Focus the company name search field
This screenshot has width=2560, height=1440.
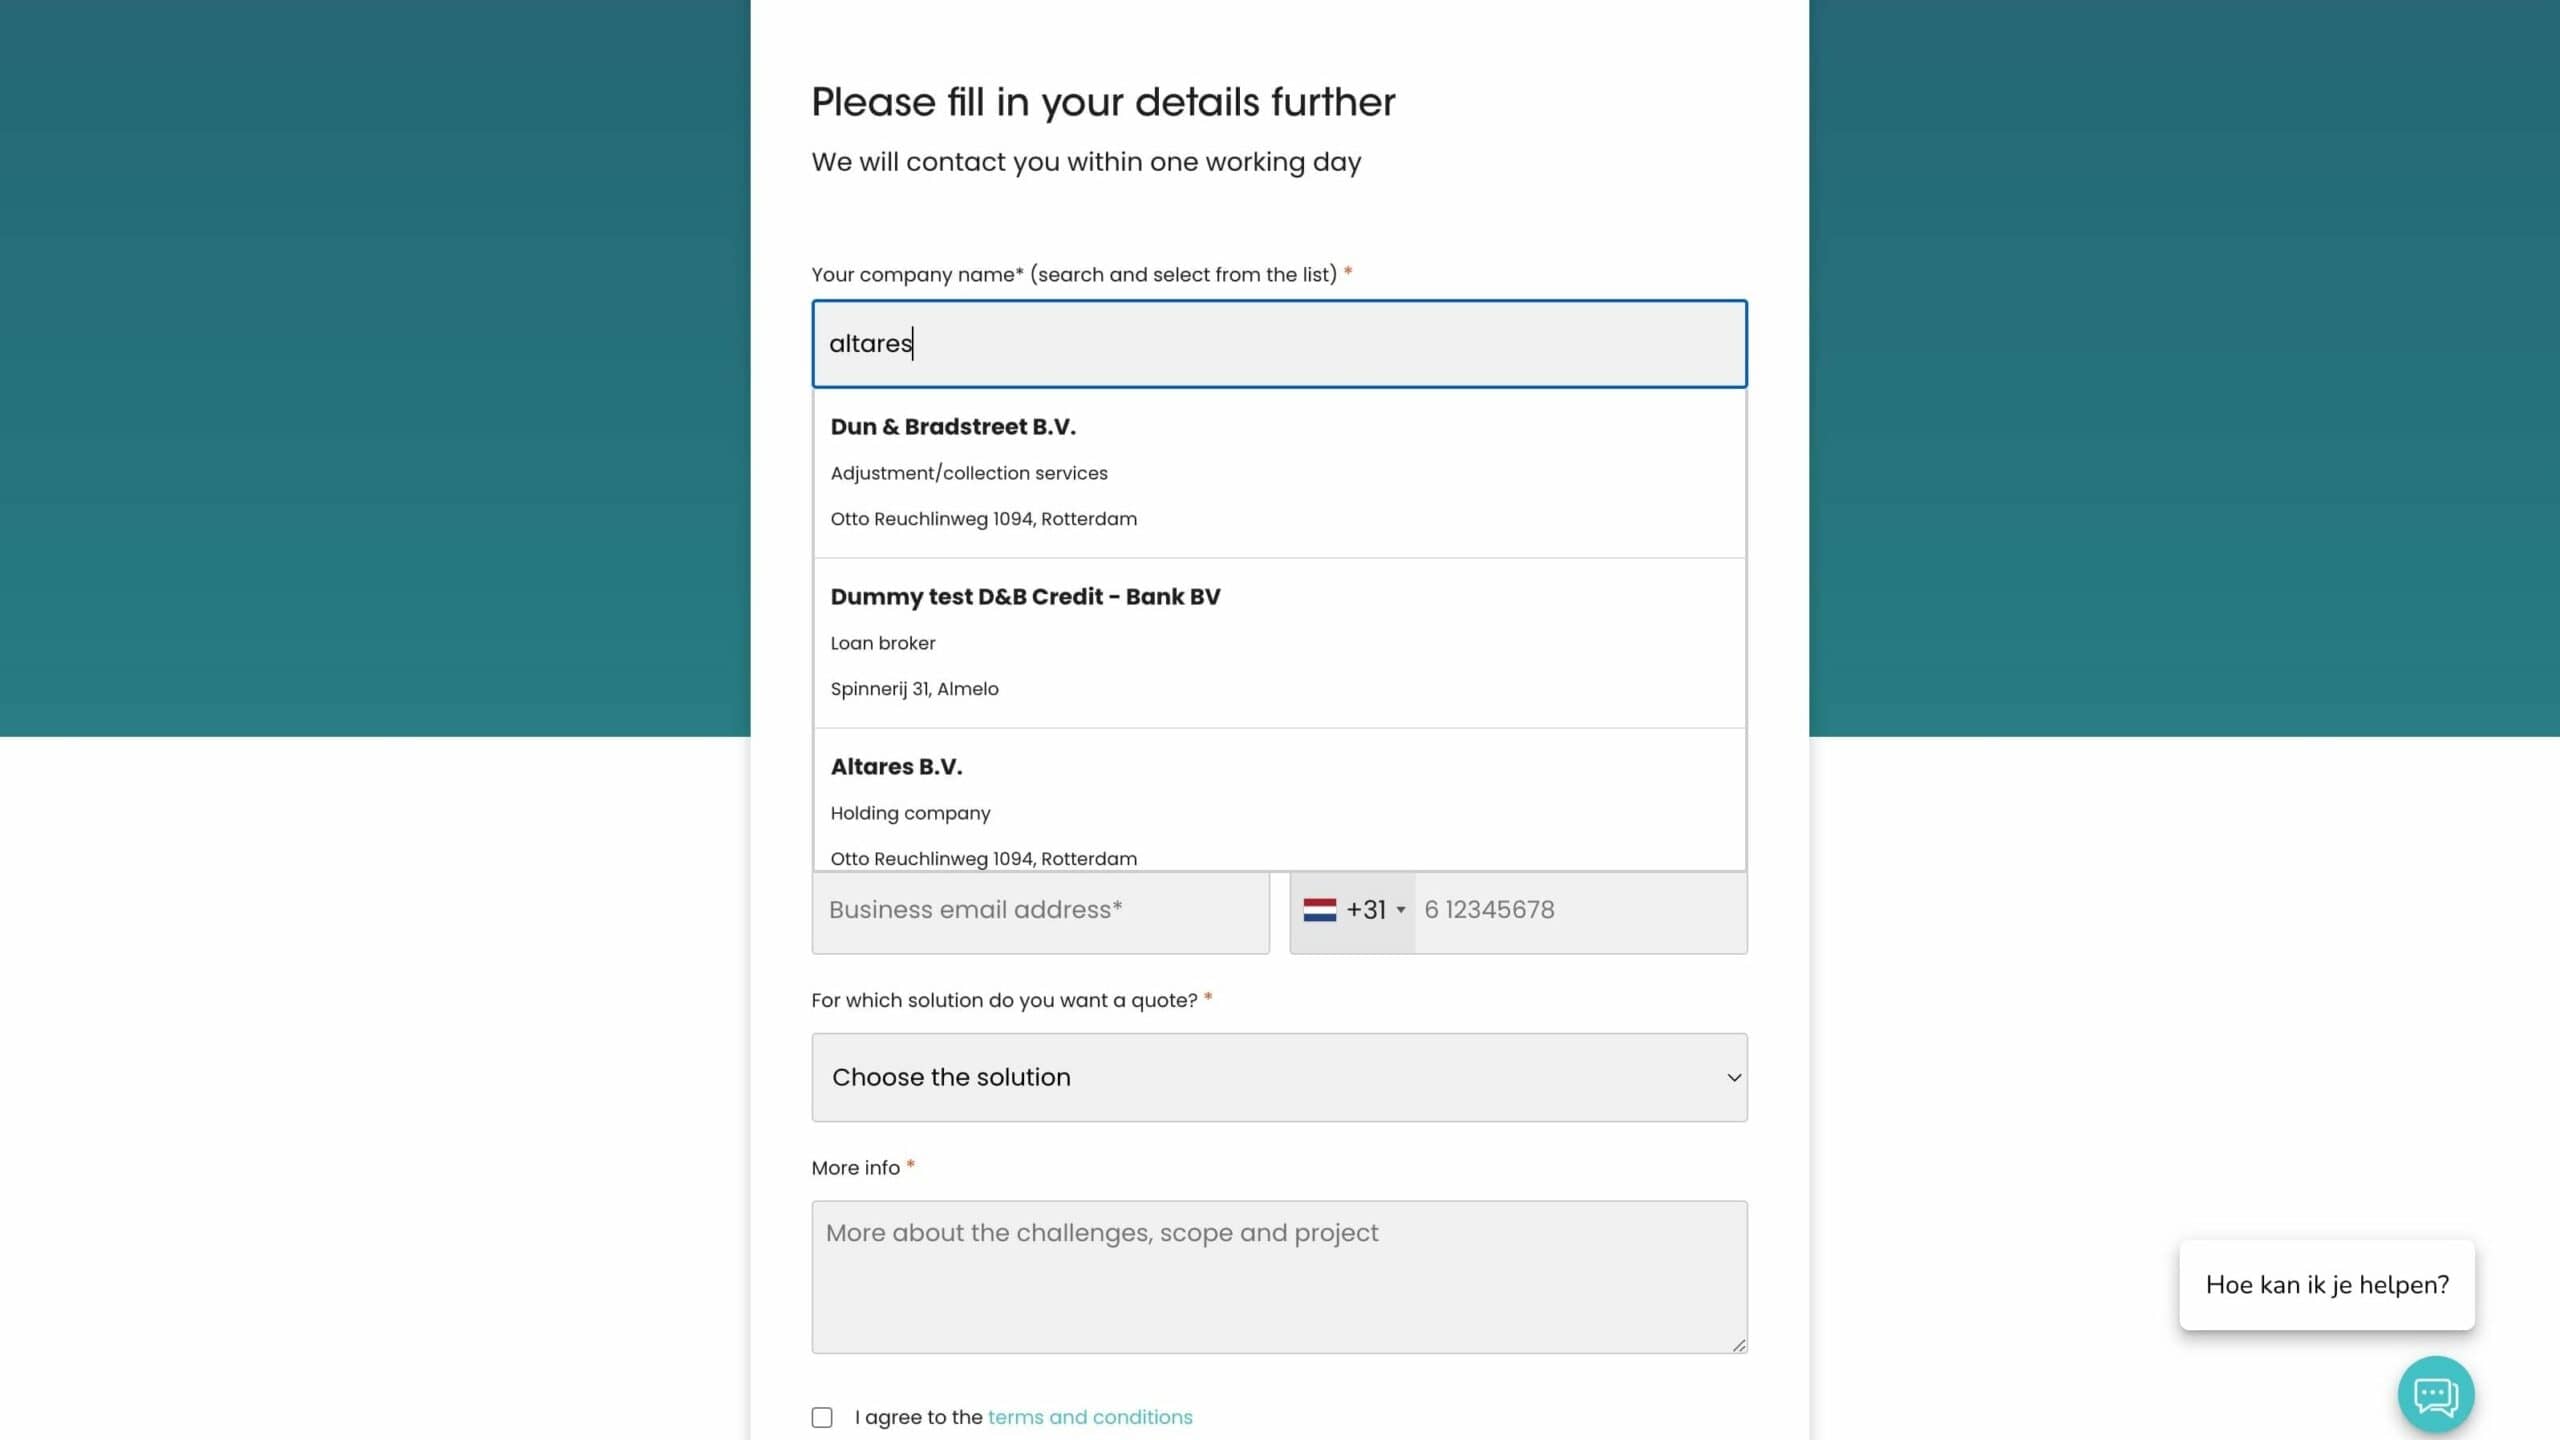click(x=1279, y=344)
